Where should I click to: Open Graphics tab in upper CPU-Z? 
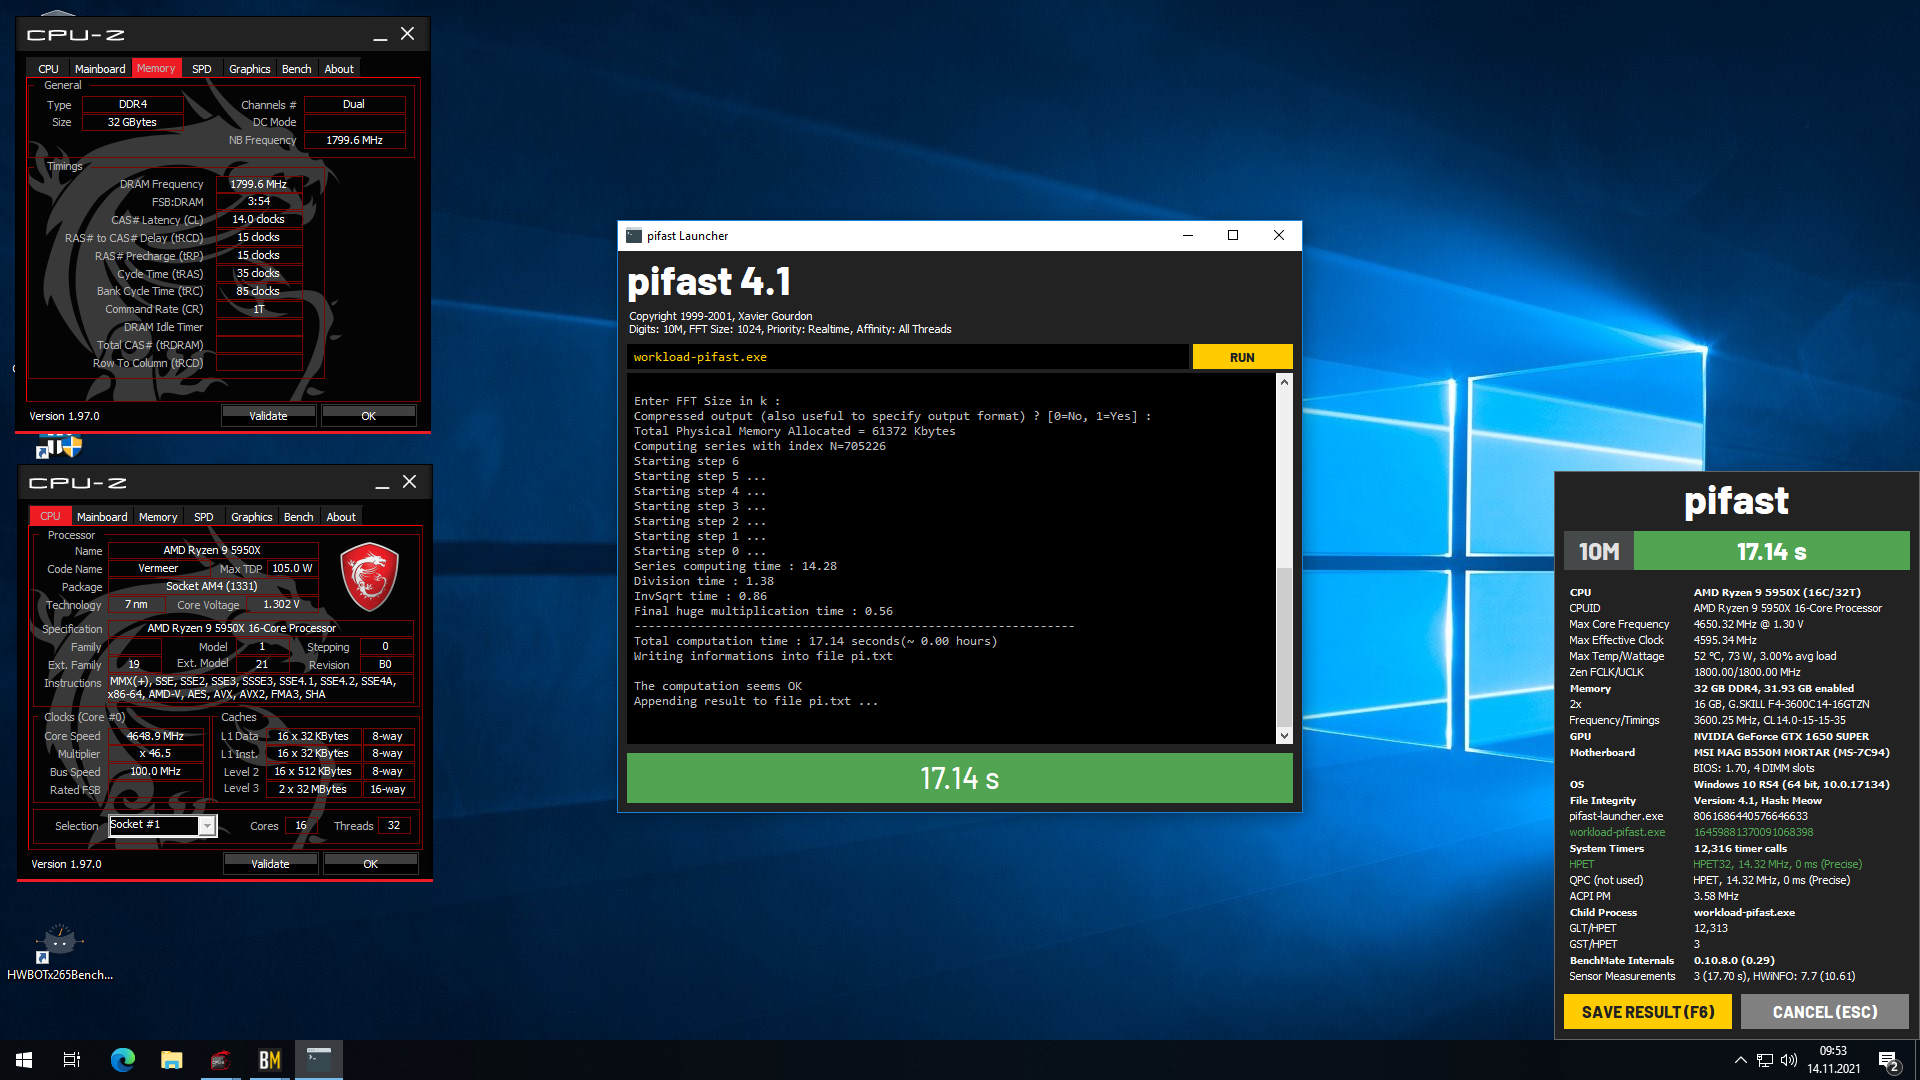coord(250,69)
